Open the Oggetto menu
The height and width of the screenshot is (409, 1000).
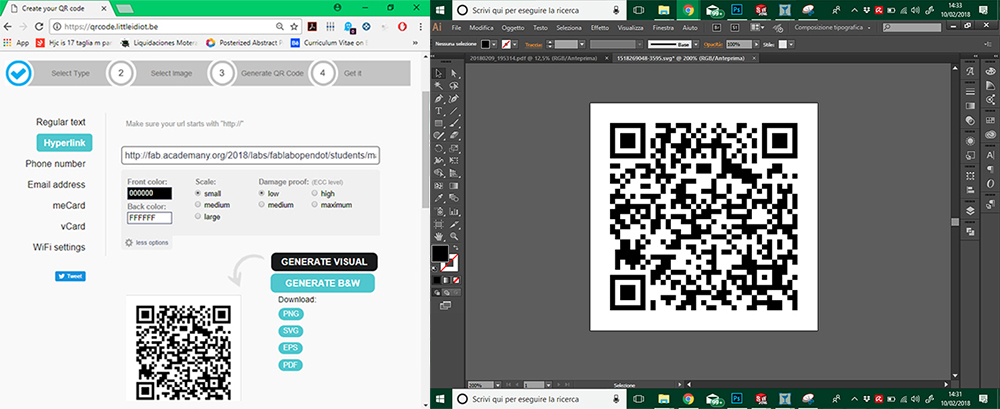[x=513, y=28]
